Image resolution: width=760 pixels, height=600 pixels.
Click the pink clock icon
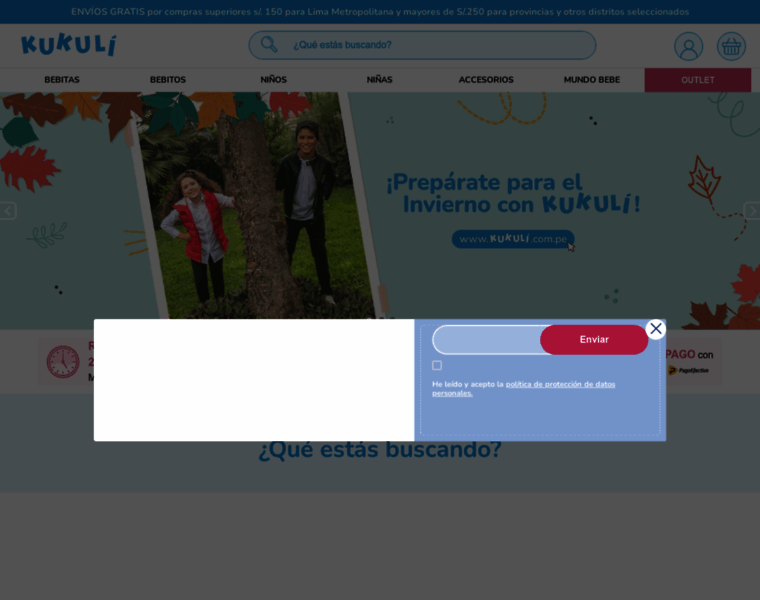pyautogui.click(x=63, y=362)
